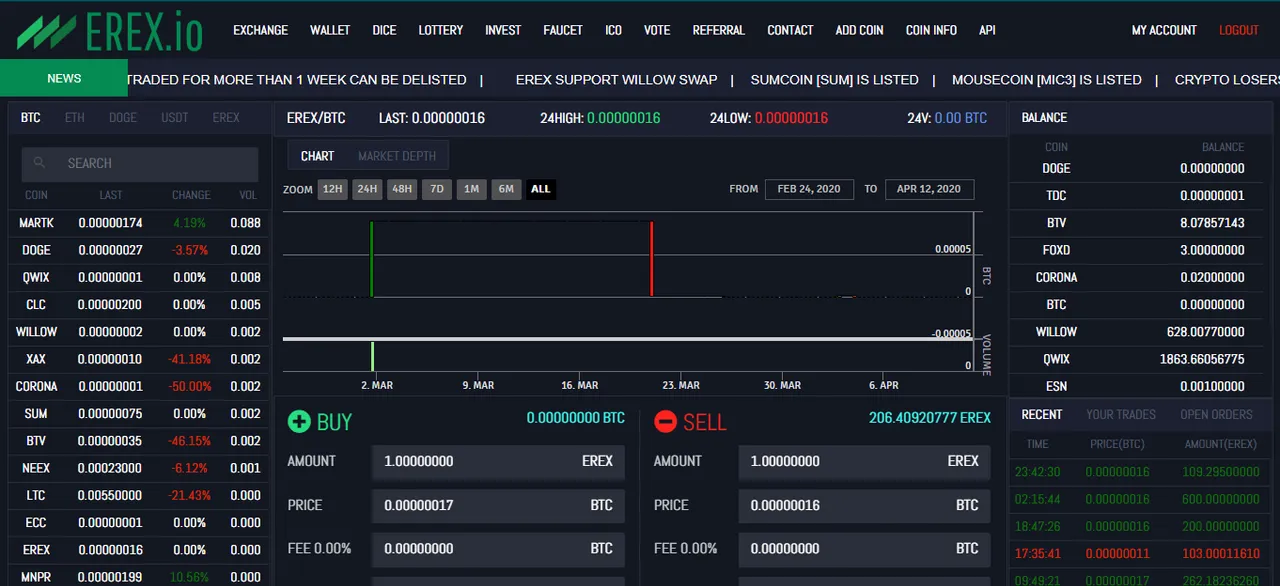Image resolution: width=1280 pixels, height=586 pixels.
Task: Click the green plus BUY icon
Action: [x=299, y=421]
